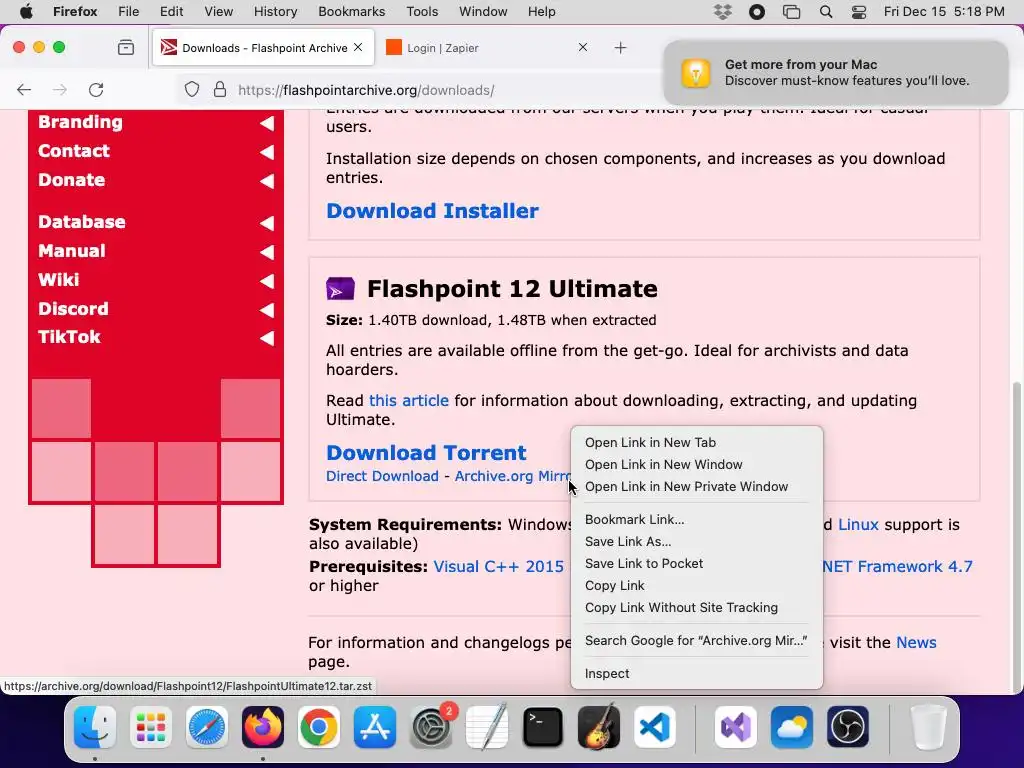
Task: Expand the Contact sidebar arrow
Action: click(x=266, y=152)
